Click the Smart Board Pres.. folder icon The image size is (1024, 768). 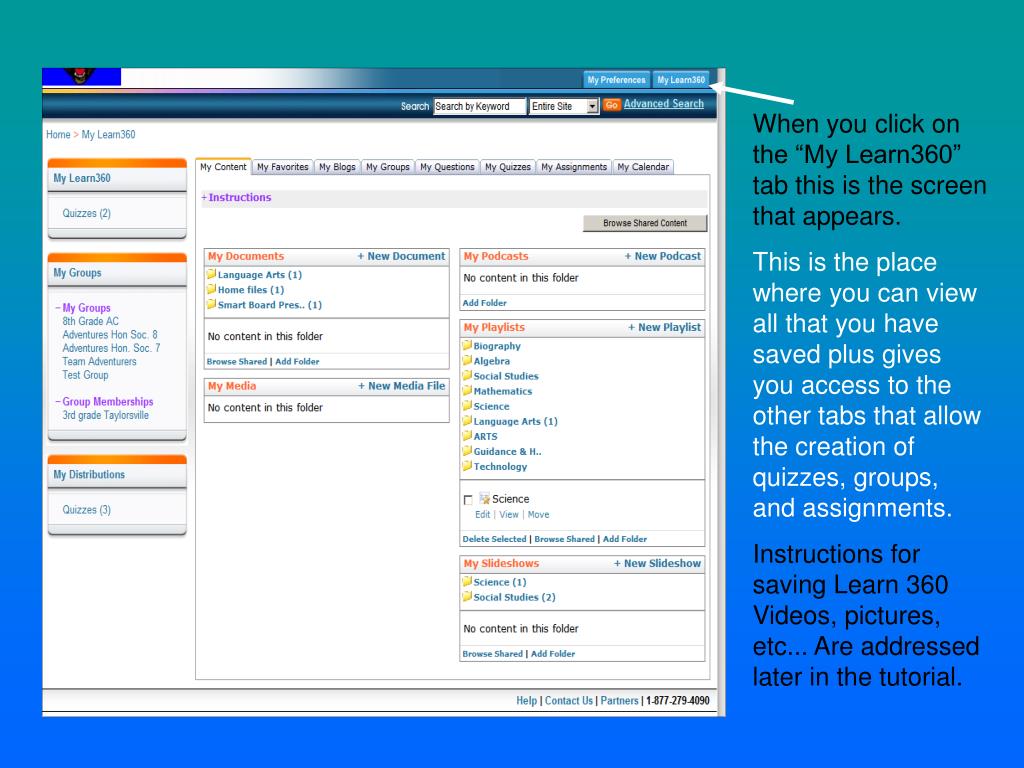[x=212, y=304]
